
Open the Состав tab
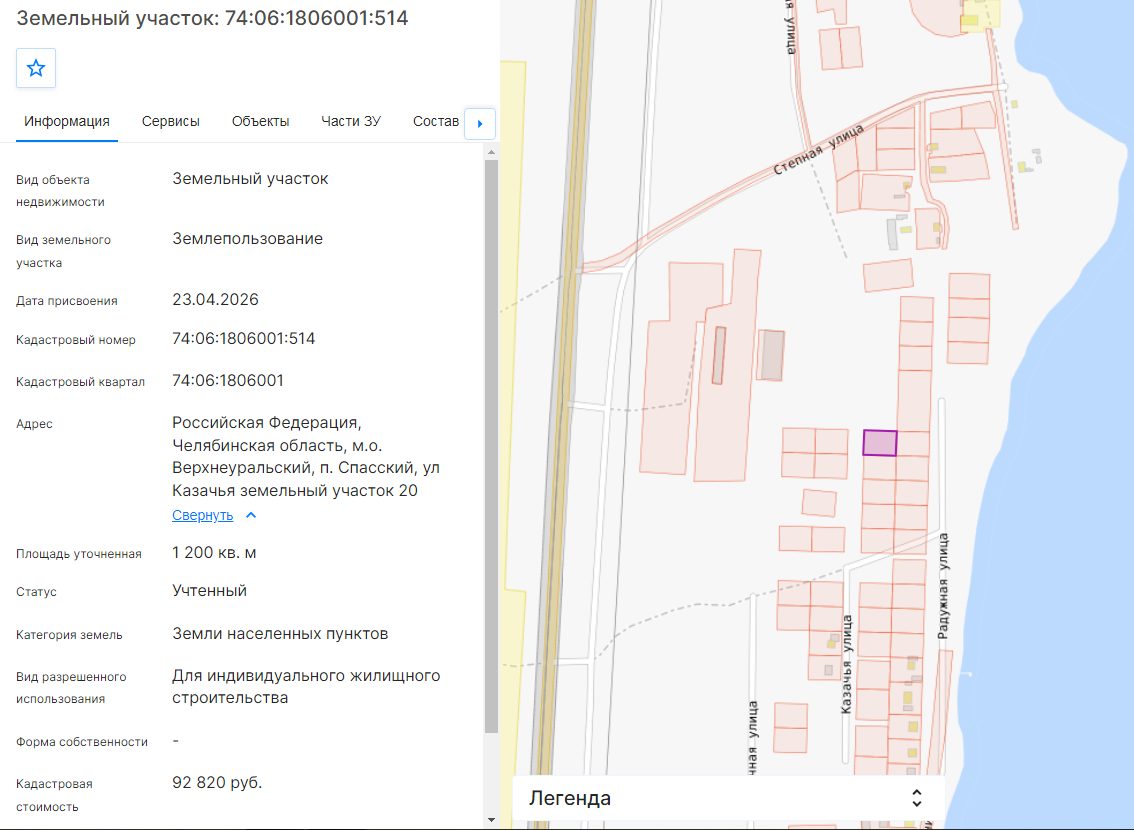(x=435, y=121)
